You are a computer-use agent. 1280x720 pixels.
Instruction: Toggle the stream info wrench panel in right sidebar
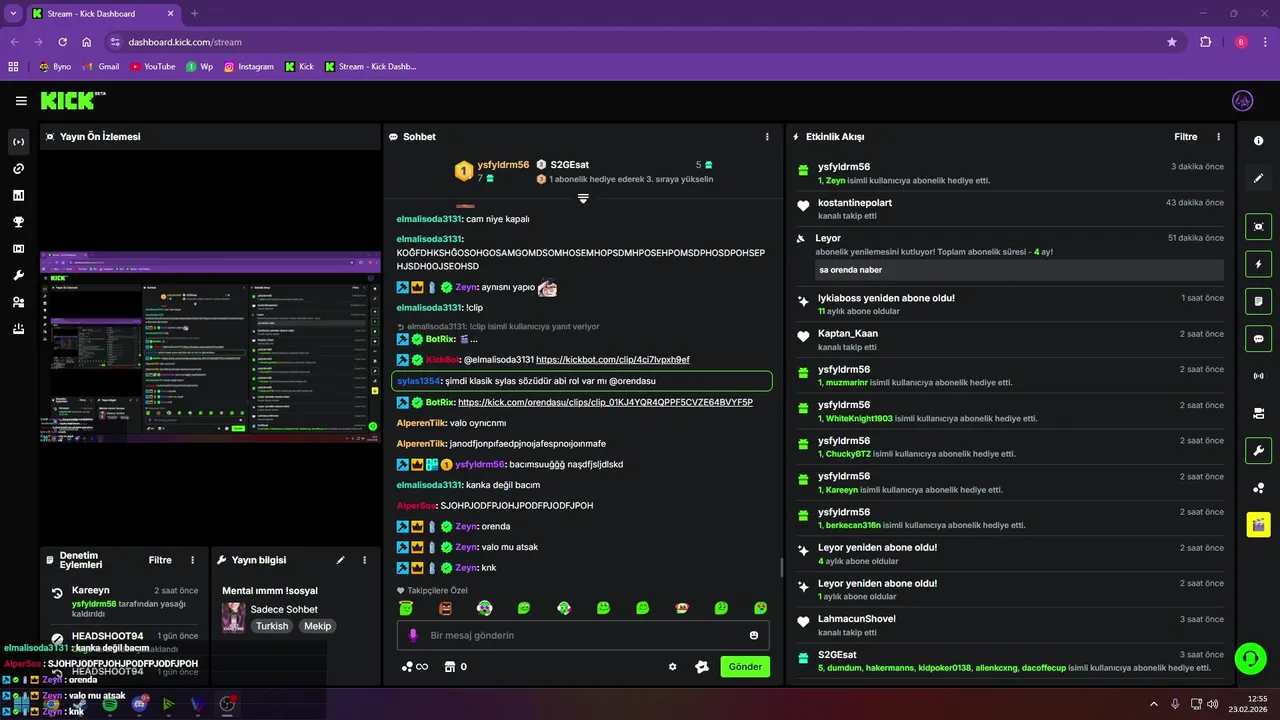click(1259, 450)
